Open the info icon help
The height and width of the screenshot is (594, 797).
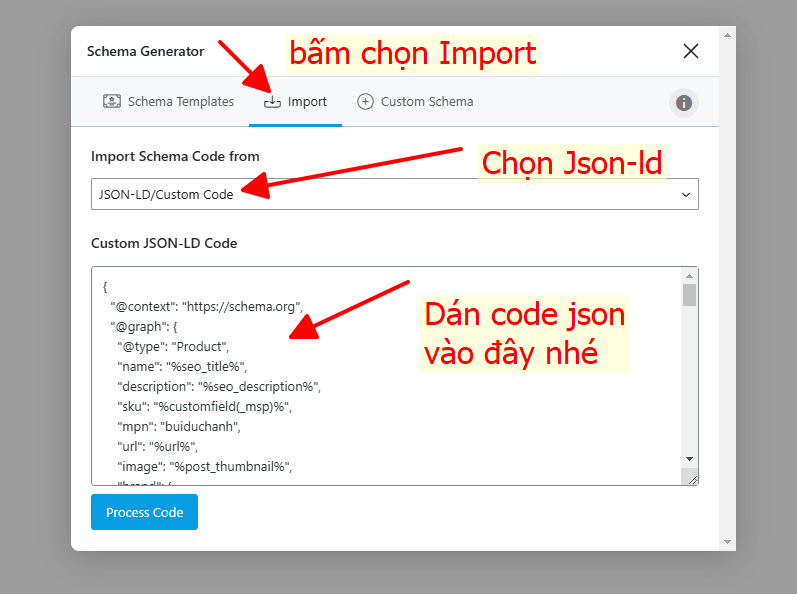[x=684, y=103]
